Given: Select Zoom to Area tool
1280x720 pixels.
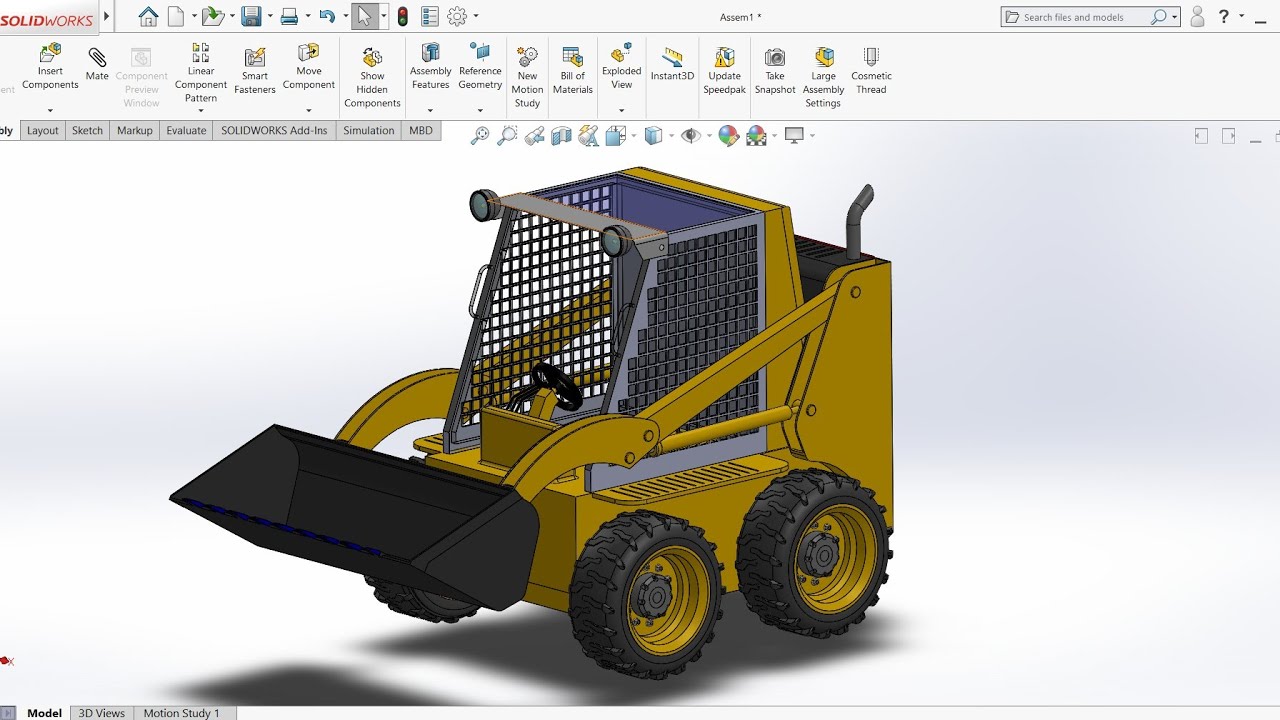Looking at the screenshot, I should tap(507, 136).
